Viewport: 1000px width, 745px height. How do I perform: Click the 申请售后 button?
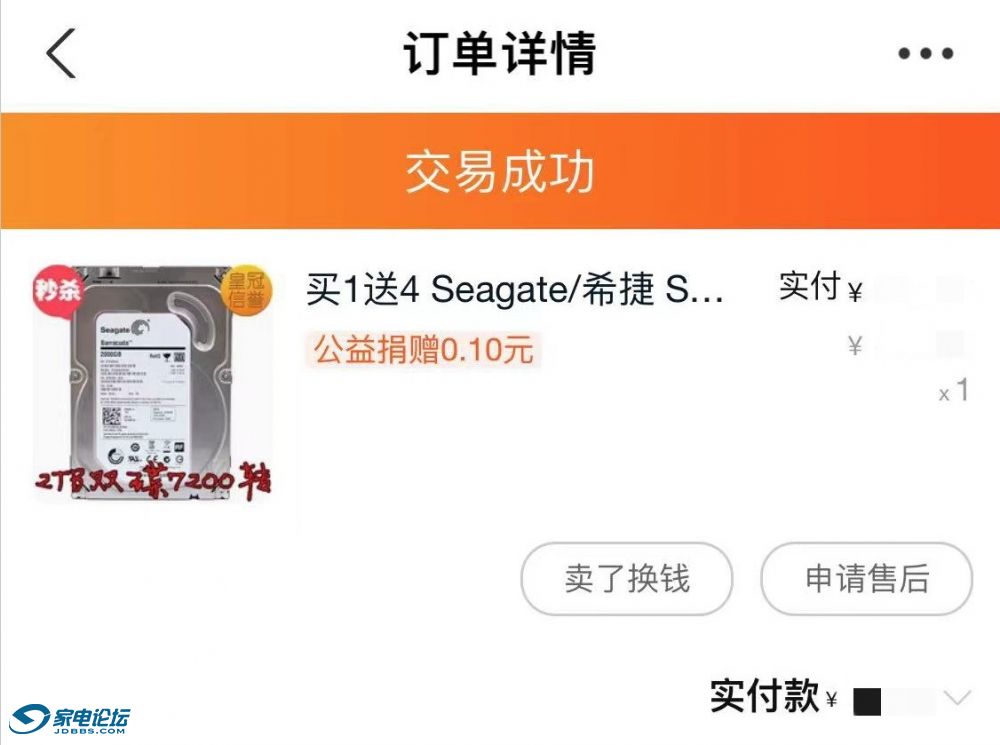(867, 579)
